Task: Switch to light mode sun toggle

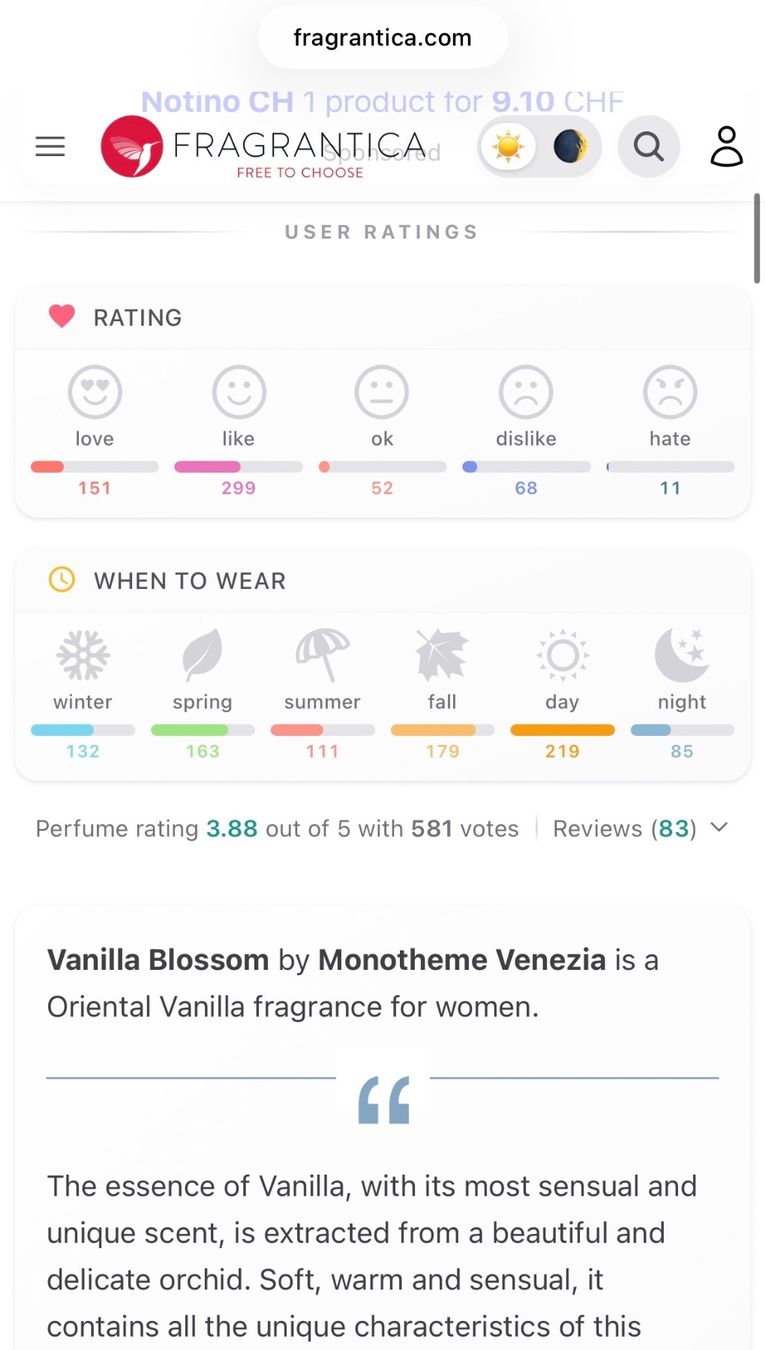Action: [508, 147]
